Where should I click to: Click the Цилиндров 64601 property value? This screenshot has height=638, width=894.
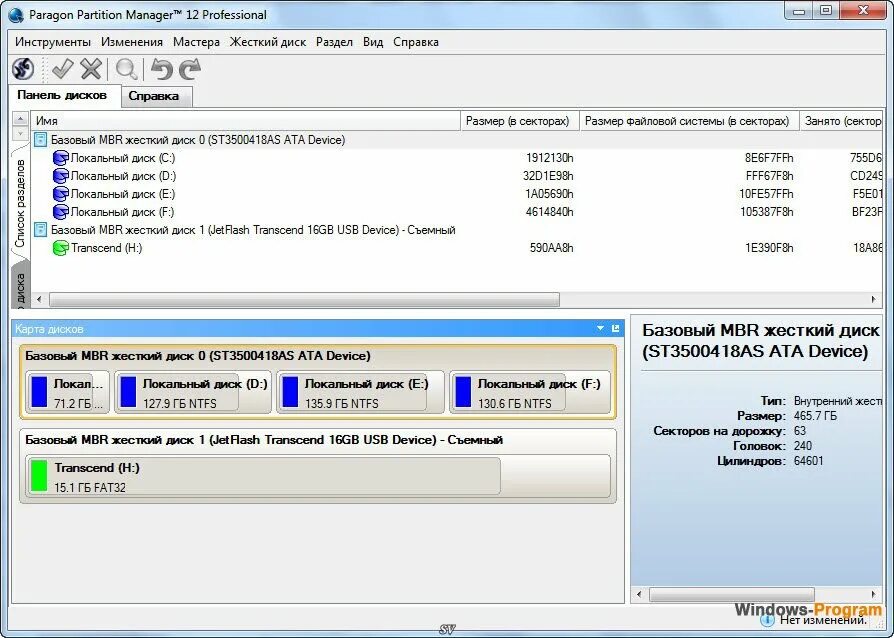pyautogui.click(x=808, y=461)
